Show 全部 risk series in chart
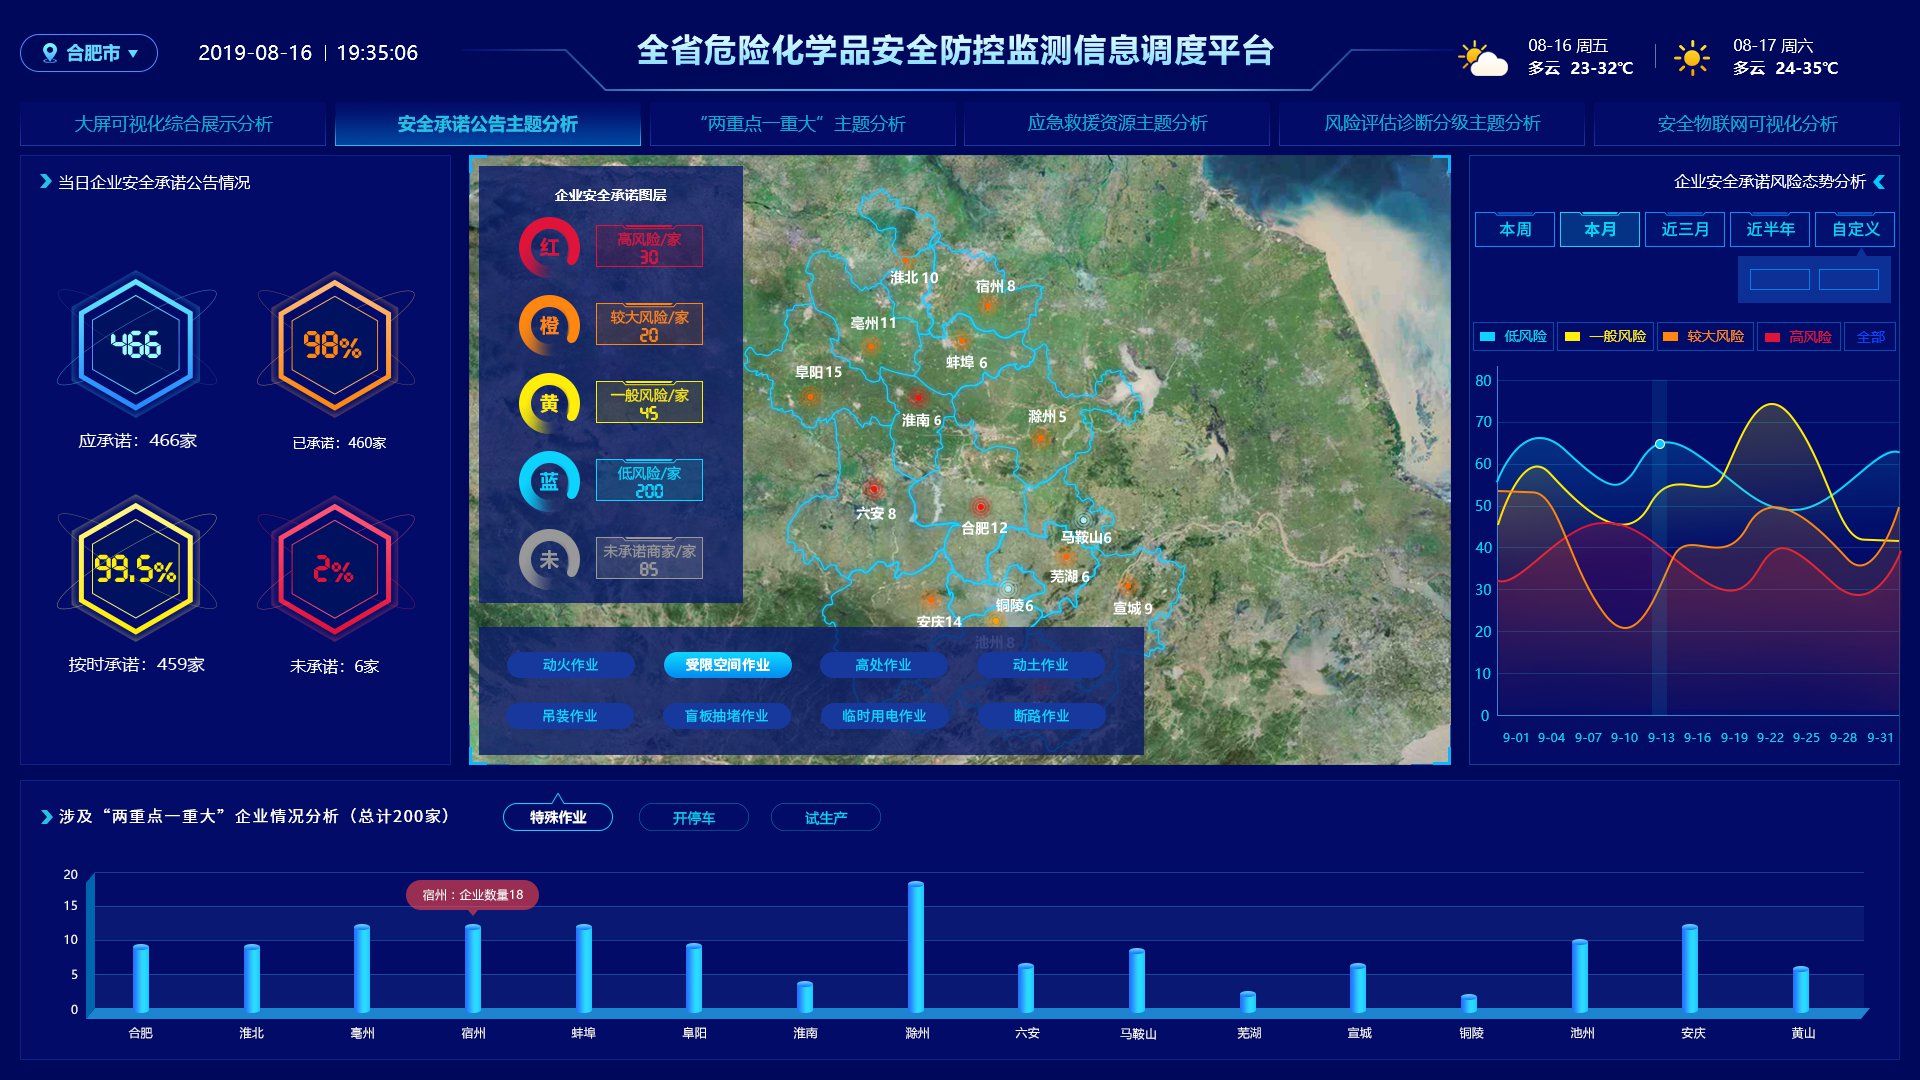This screenshot has height=1080, width=1920. point(1871,337)
